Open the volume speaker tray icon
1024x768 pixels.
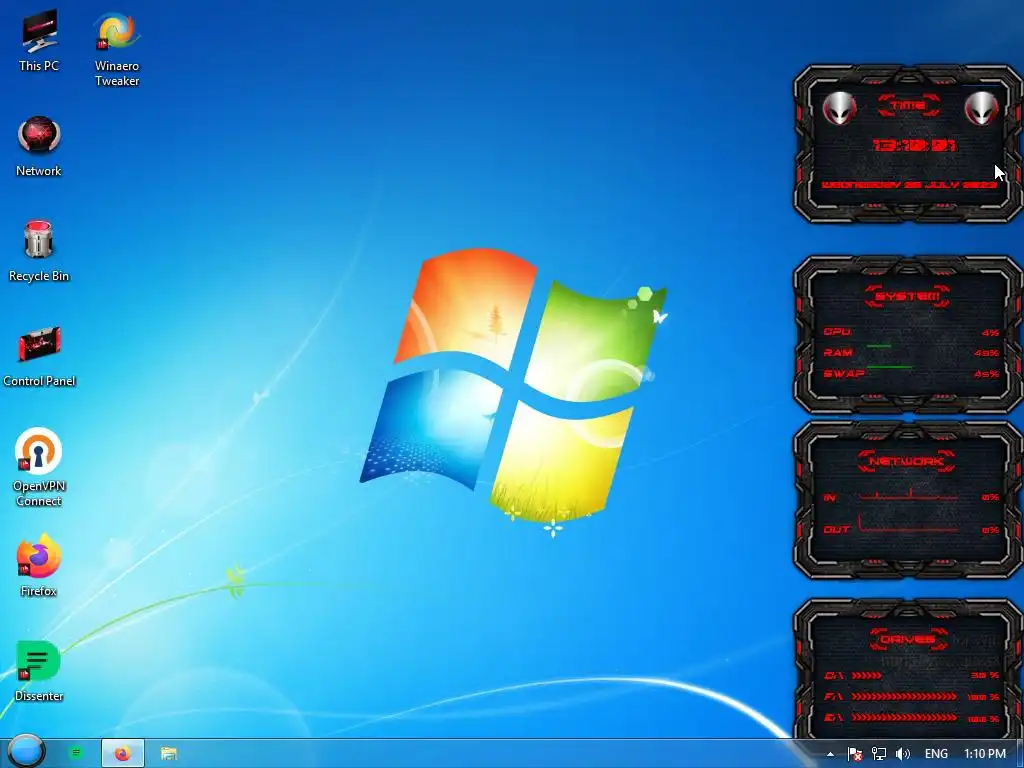pos(903,754)
